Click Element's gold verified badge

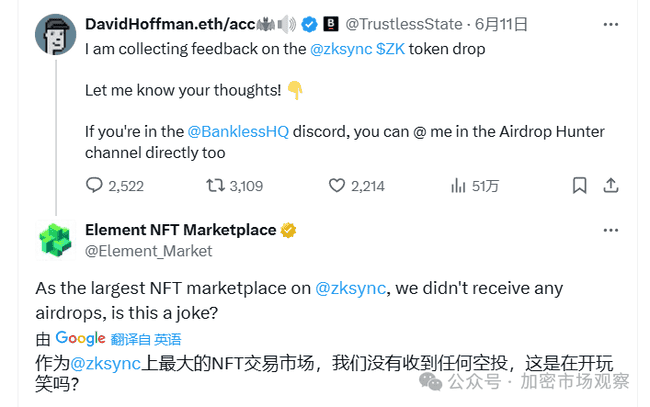click(288, 230)
